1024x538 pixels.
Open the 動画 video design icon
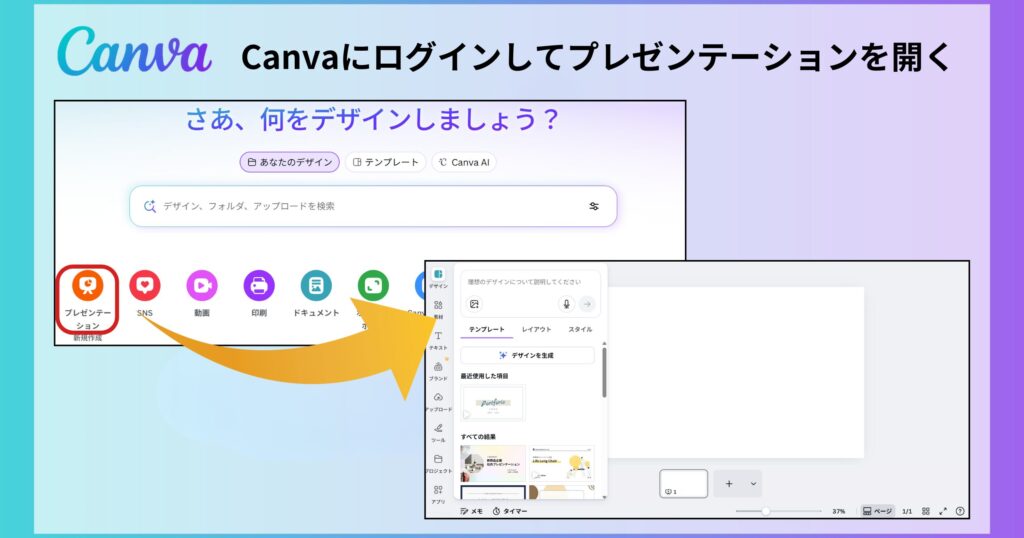pyautogui.click(x=202, y=286)
